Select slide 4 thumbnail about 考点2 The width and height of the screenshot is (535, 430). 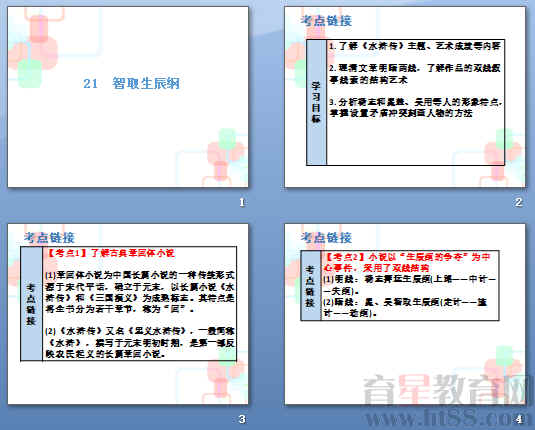click(x=405, y=314)
